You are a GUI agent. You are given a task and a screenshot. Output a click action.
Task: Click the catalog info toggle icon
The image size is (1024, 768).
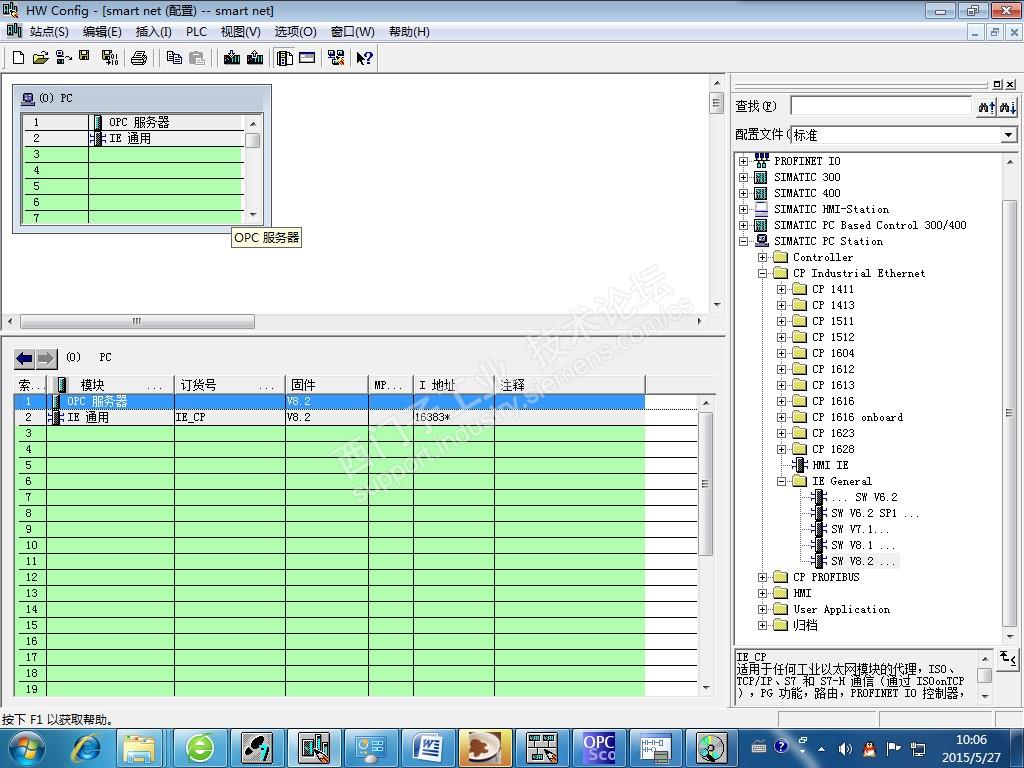point(1008,658)
